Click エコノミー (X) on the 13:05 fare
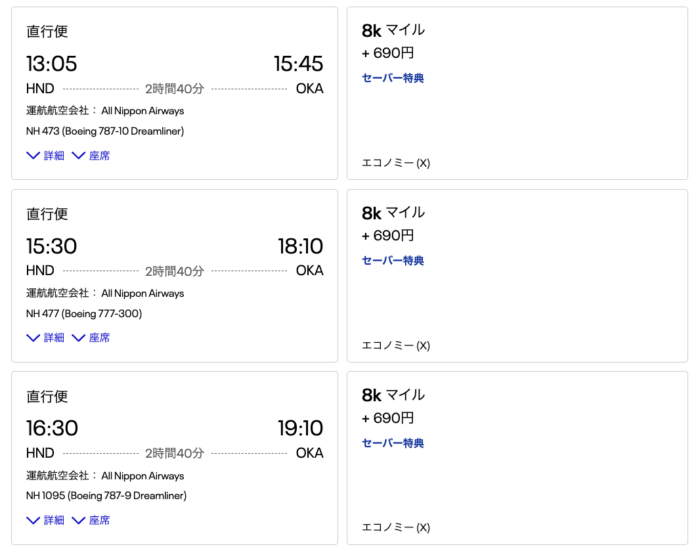This screenshot has height=549, width=700. (x=396, y=163)
